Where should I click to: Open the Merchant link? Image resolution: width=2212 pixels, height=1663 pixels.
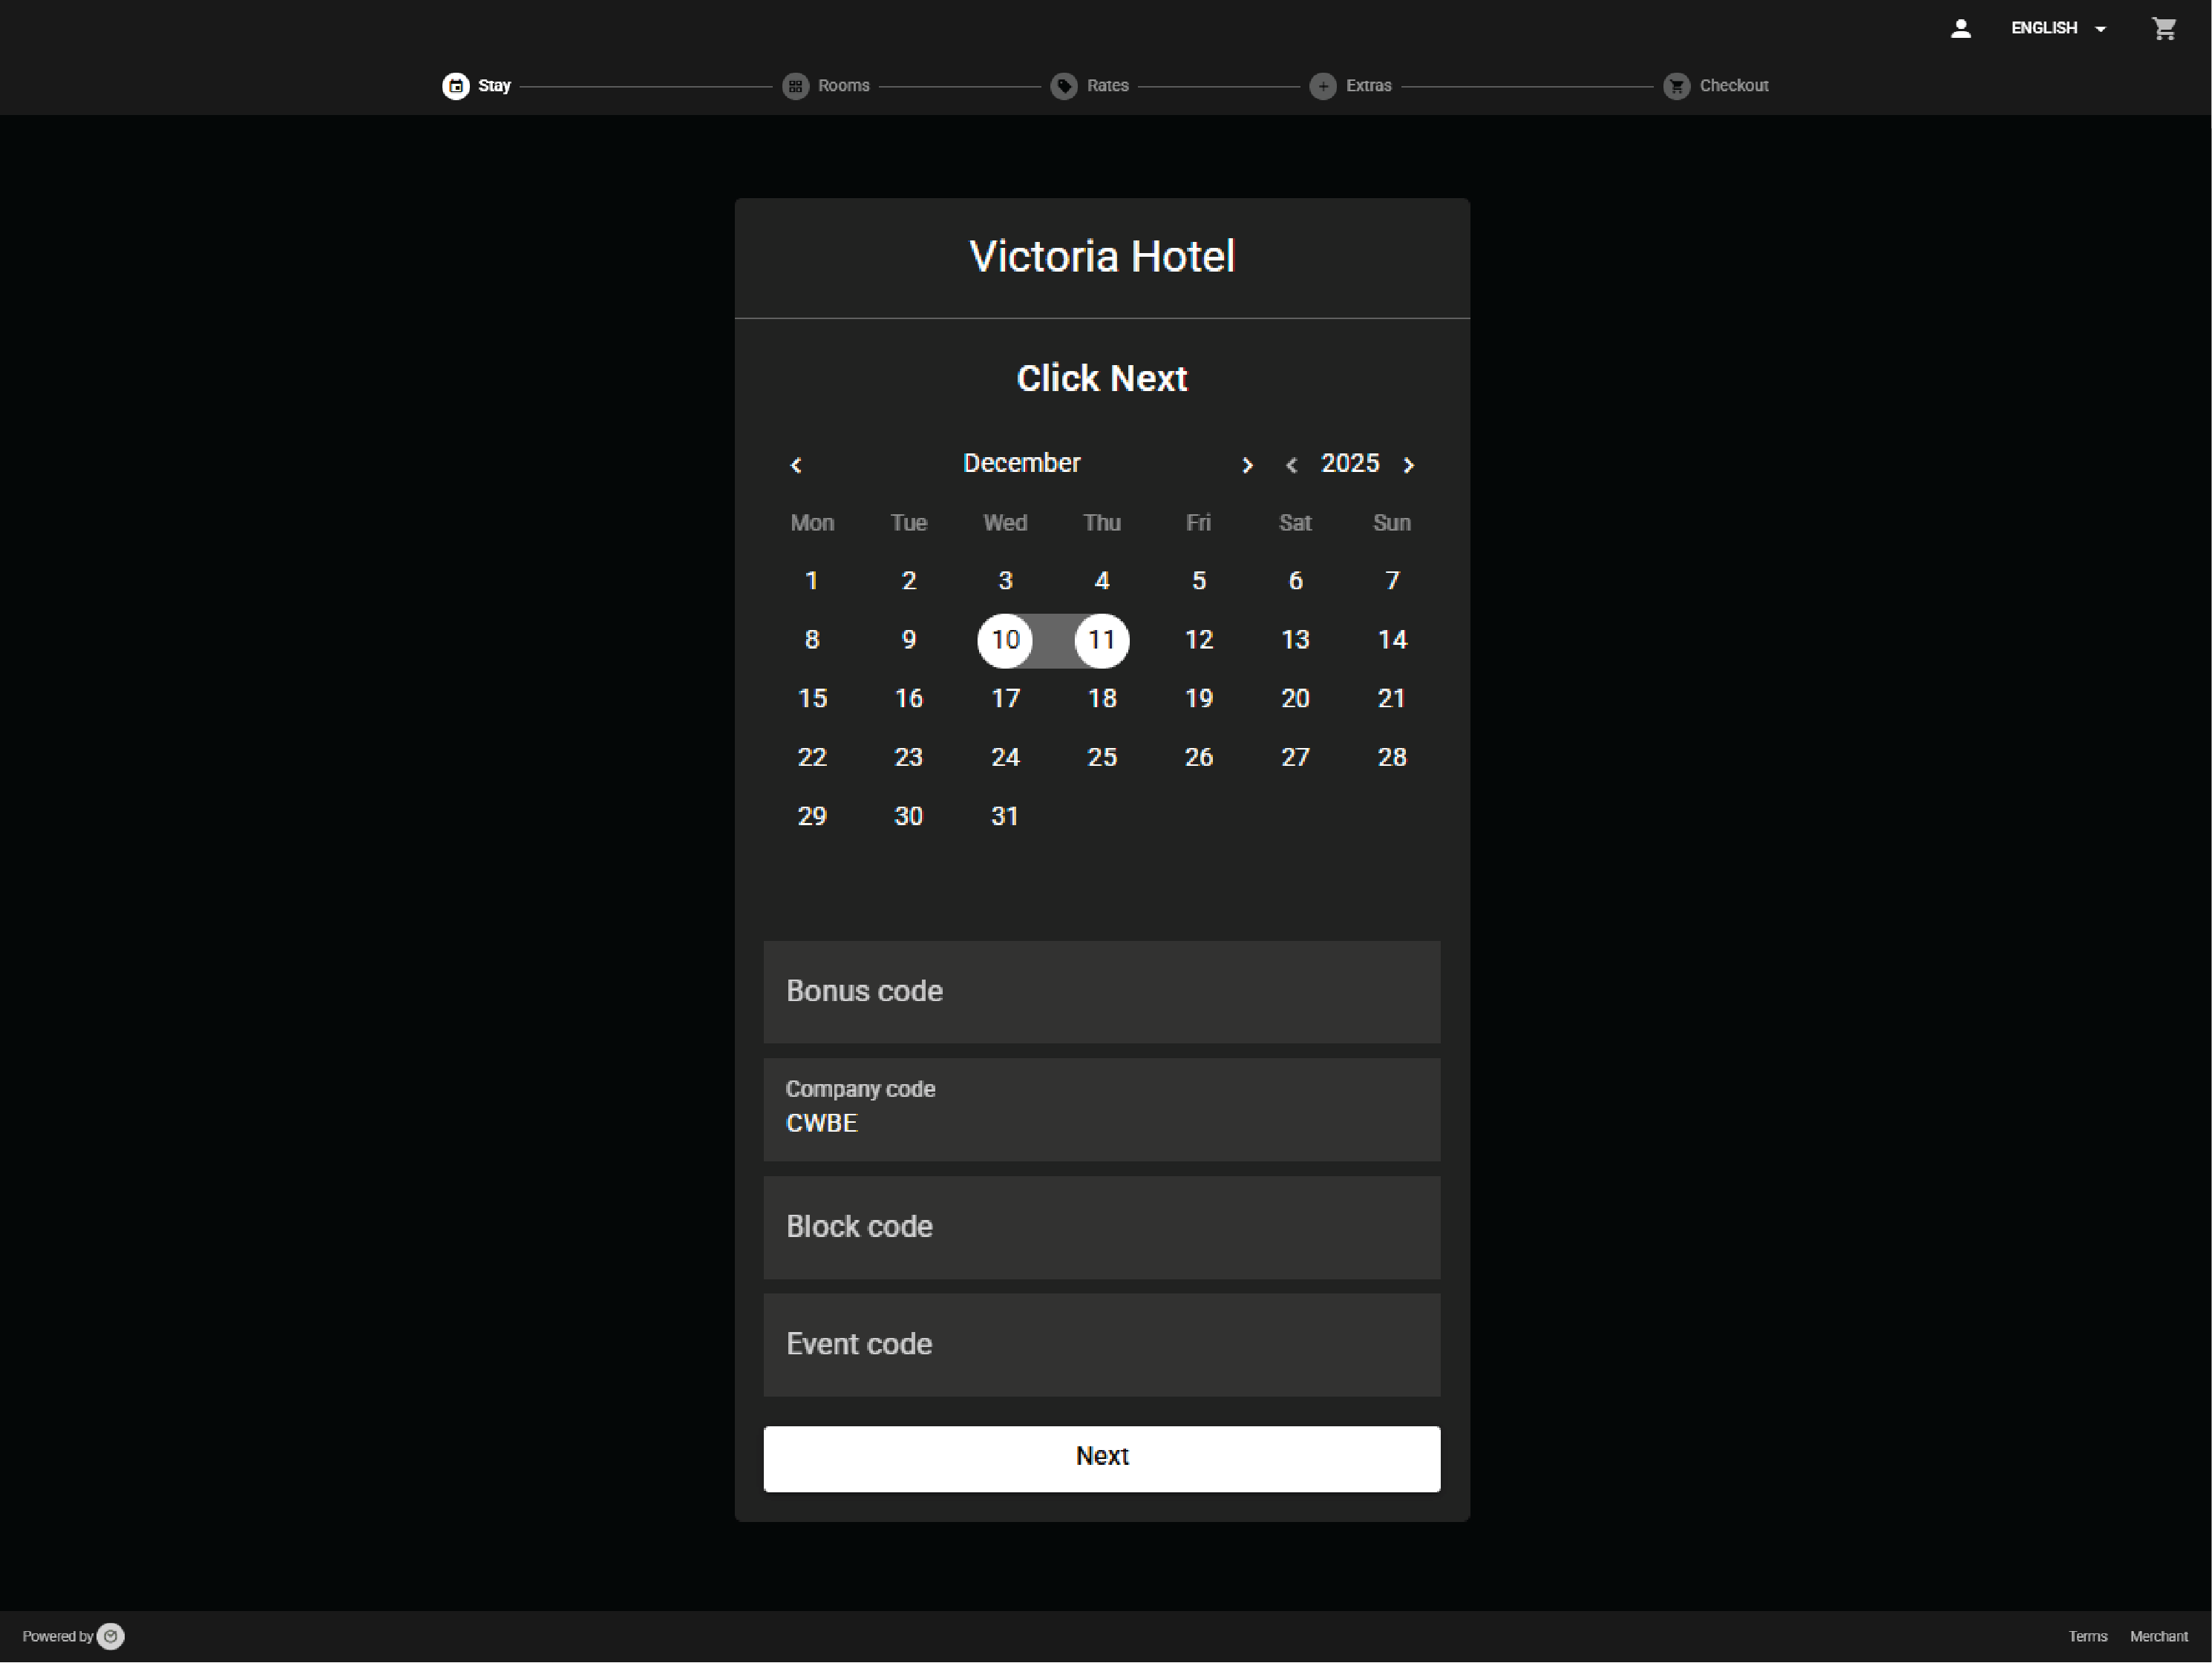click(x=2159, y=1636)
